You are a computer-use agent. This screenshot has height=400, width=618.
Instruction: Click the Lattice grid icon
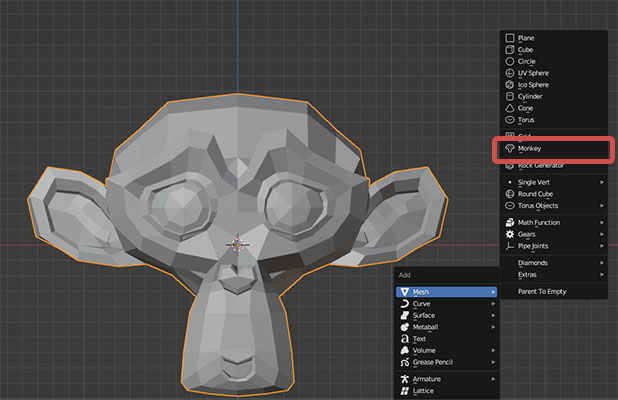click(404, 391)
